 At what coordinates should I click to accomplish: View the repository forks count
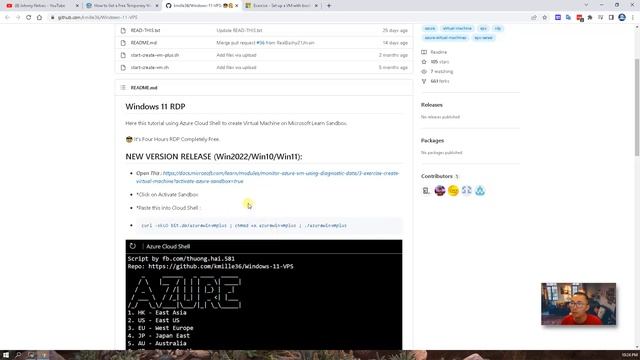(x=440, y=81)
